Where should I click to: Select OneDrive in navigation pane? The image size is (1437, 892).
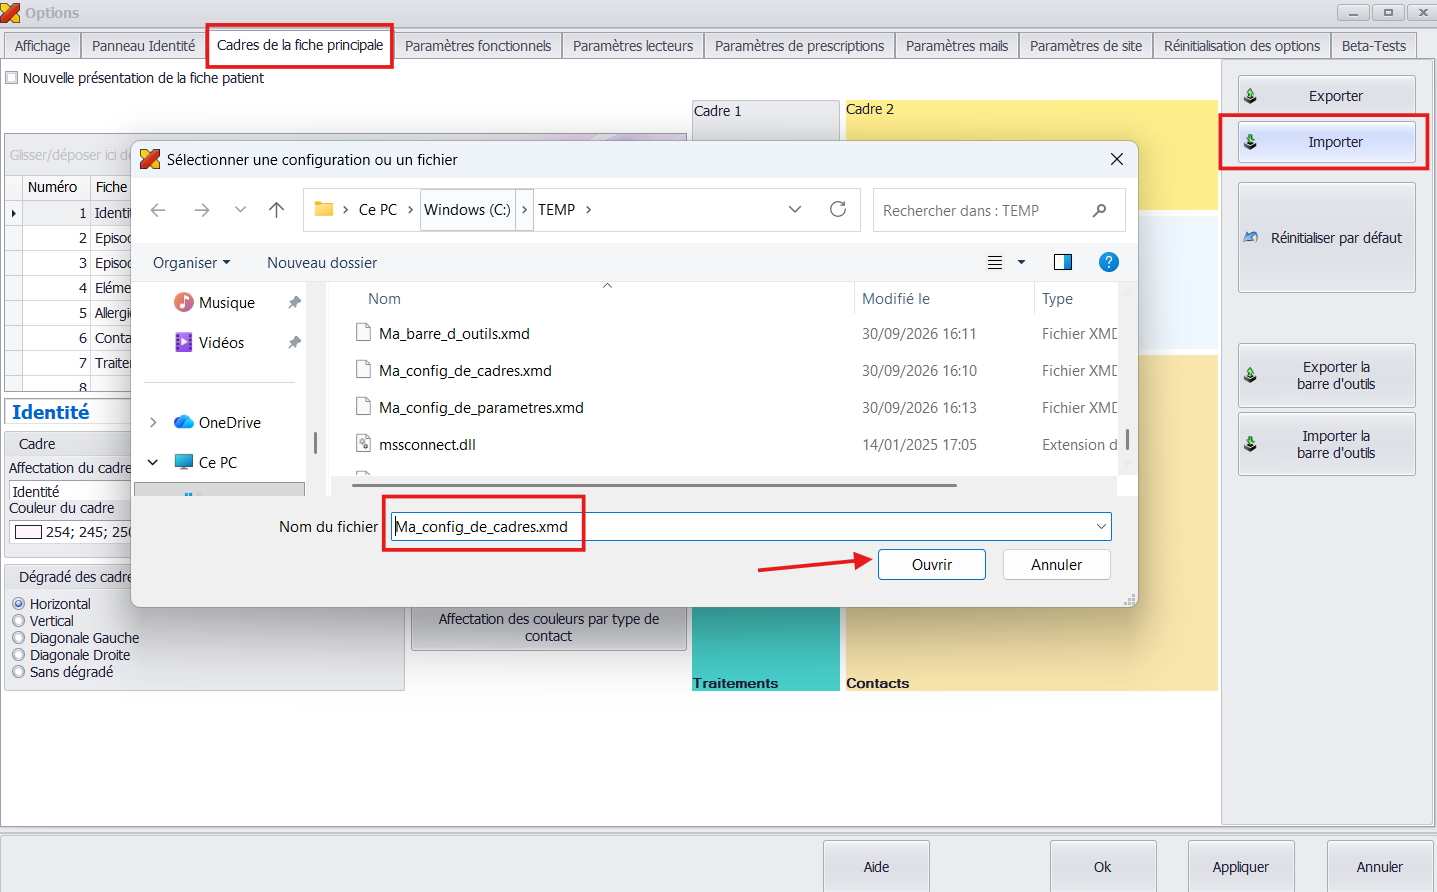(x=218, y=423)
